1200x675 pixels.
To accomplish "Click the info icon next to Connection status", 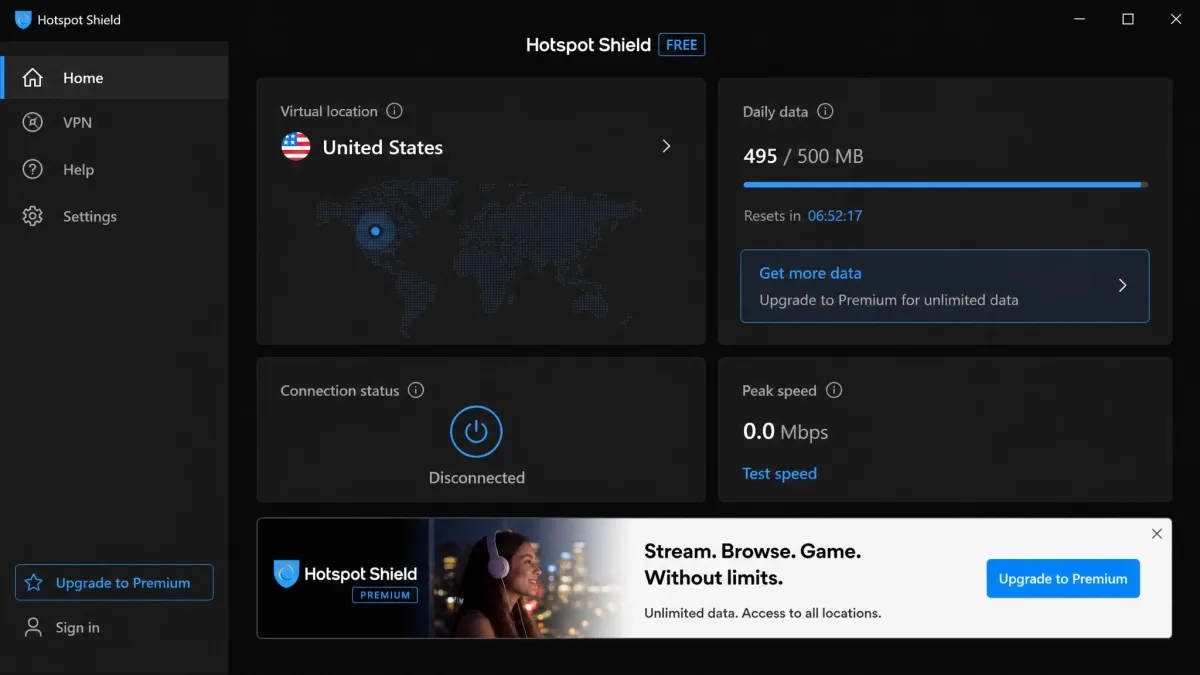I will pos(416,390).
